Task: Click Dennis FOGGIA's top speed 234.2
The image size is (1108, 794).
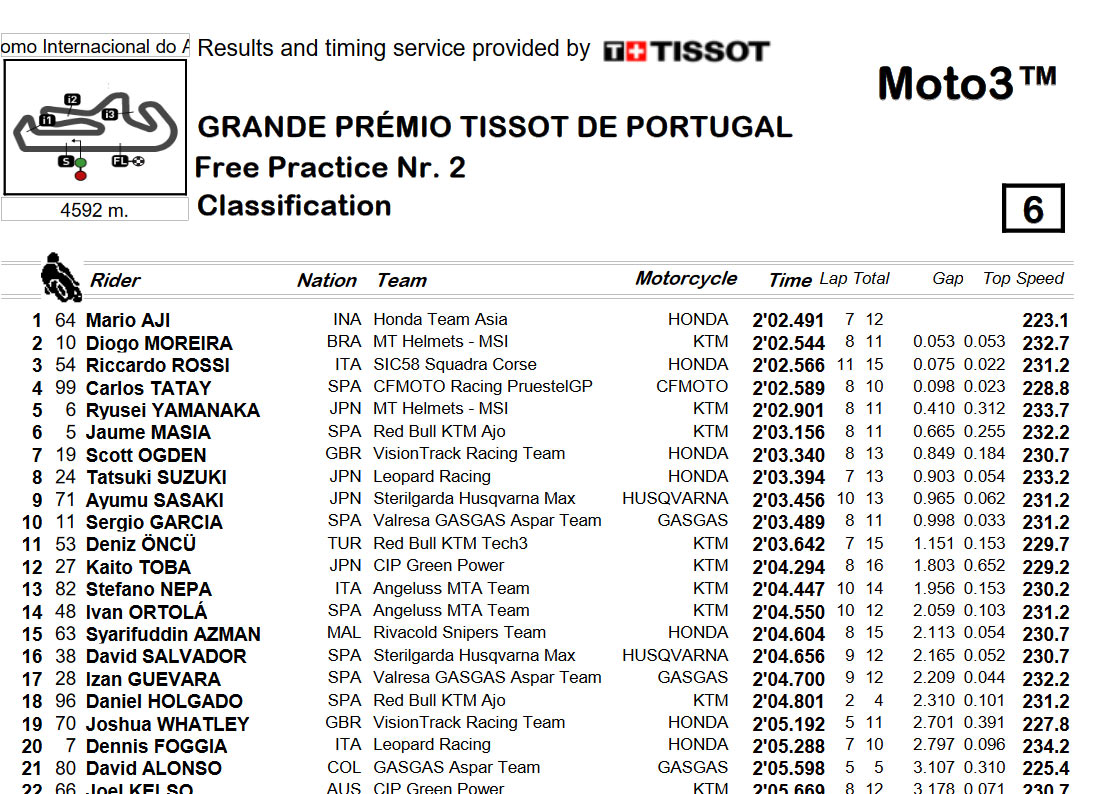Action: 1045,746
